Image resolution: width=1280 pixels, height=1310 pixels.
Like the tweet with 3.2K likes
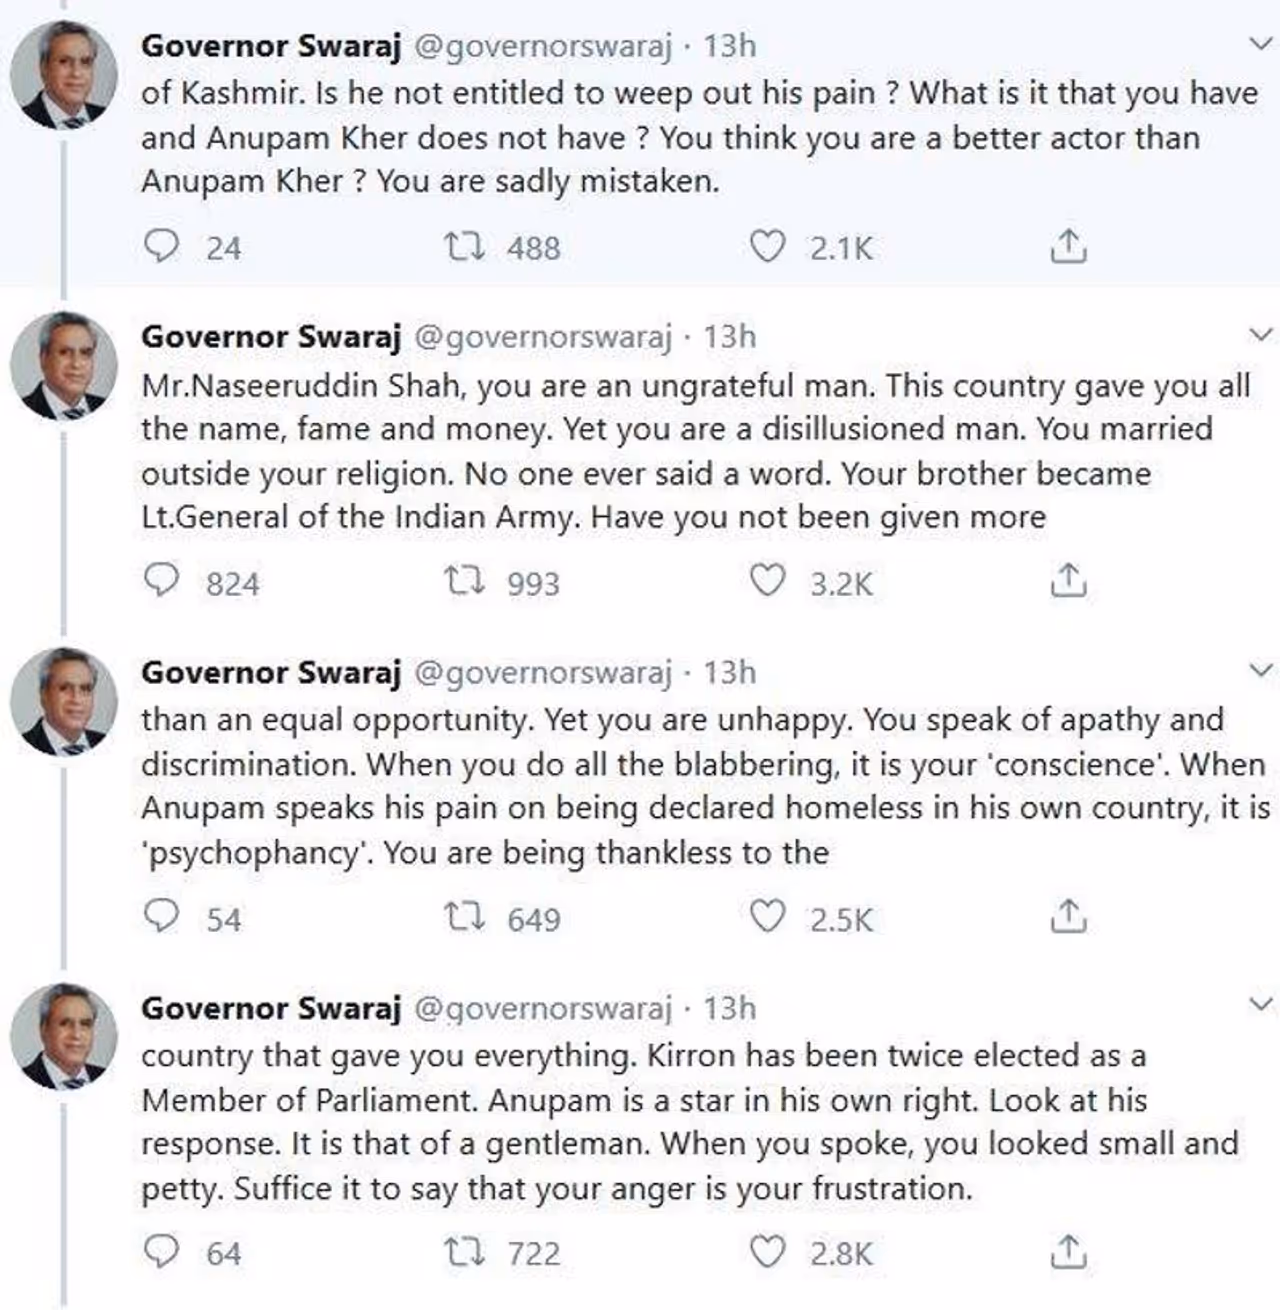(x=767, y=581)
